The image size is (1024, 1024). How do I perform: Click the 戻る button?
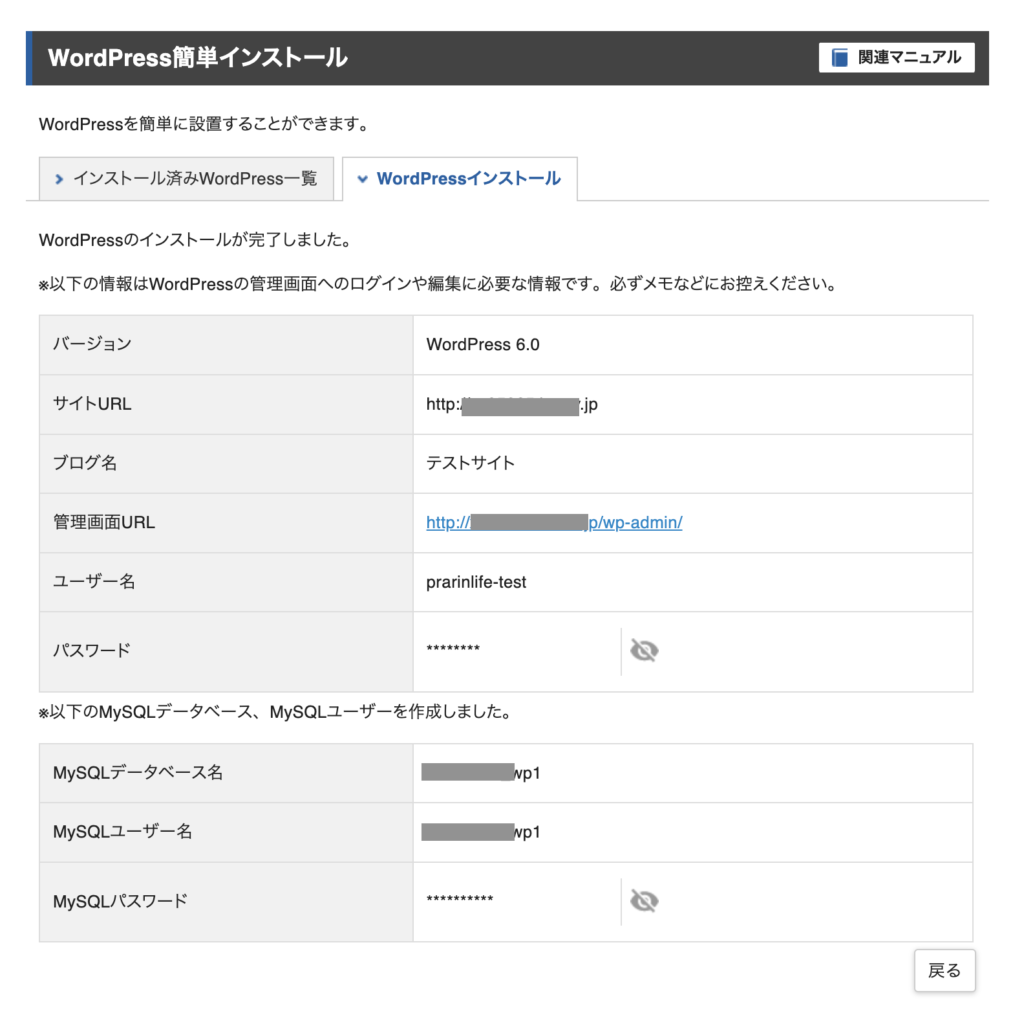point(944,970)
